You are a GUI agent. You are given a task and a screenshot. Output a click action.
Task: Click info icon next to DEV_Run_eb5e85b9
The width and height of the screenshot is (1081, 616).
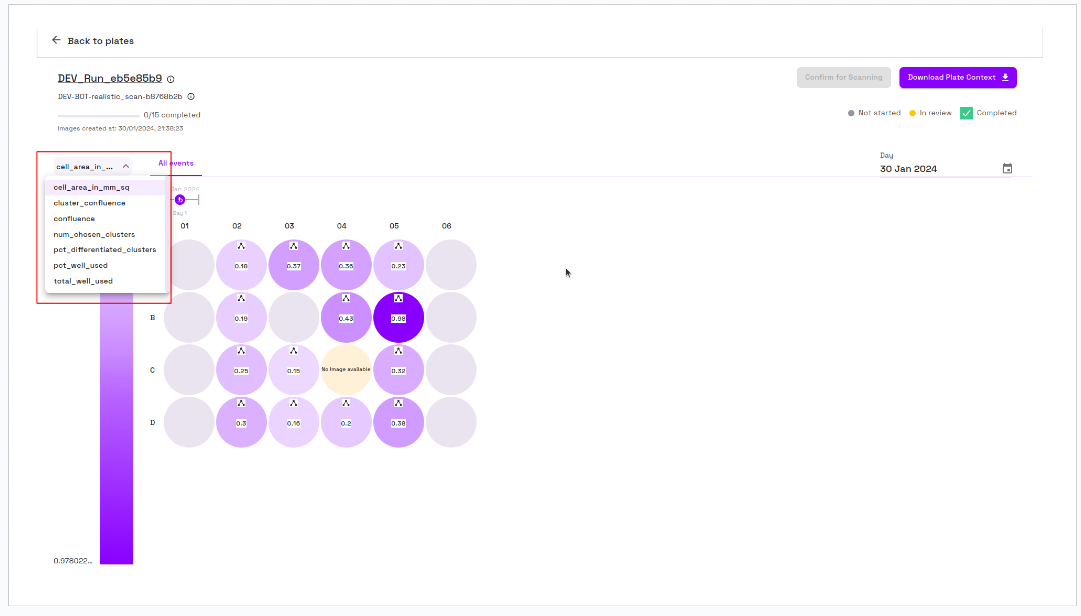tap(171, 79)
